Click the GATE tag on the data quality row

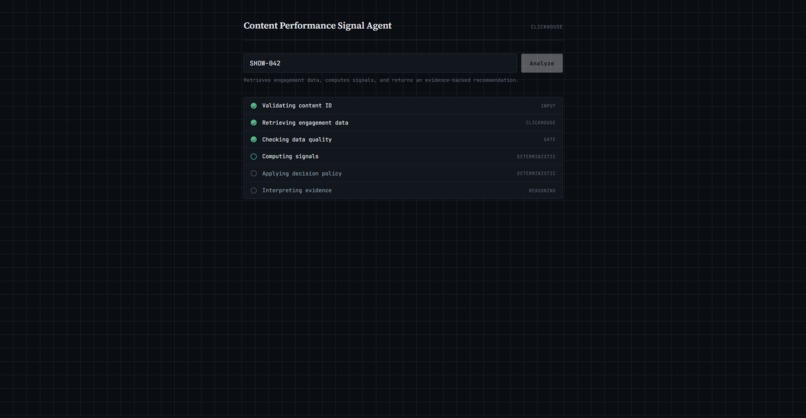coord(549,139)
